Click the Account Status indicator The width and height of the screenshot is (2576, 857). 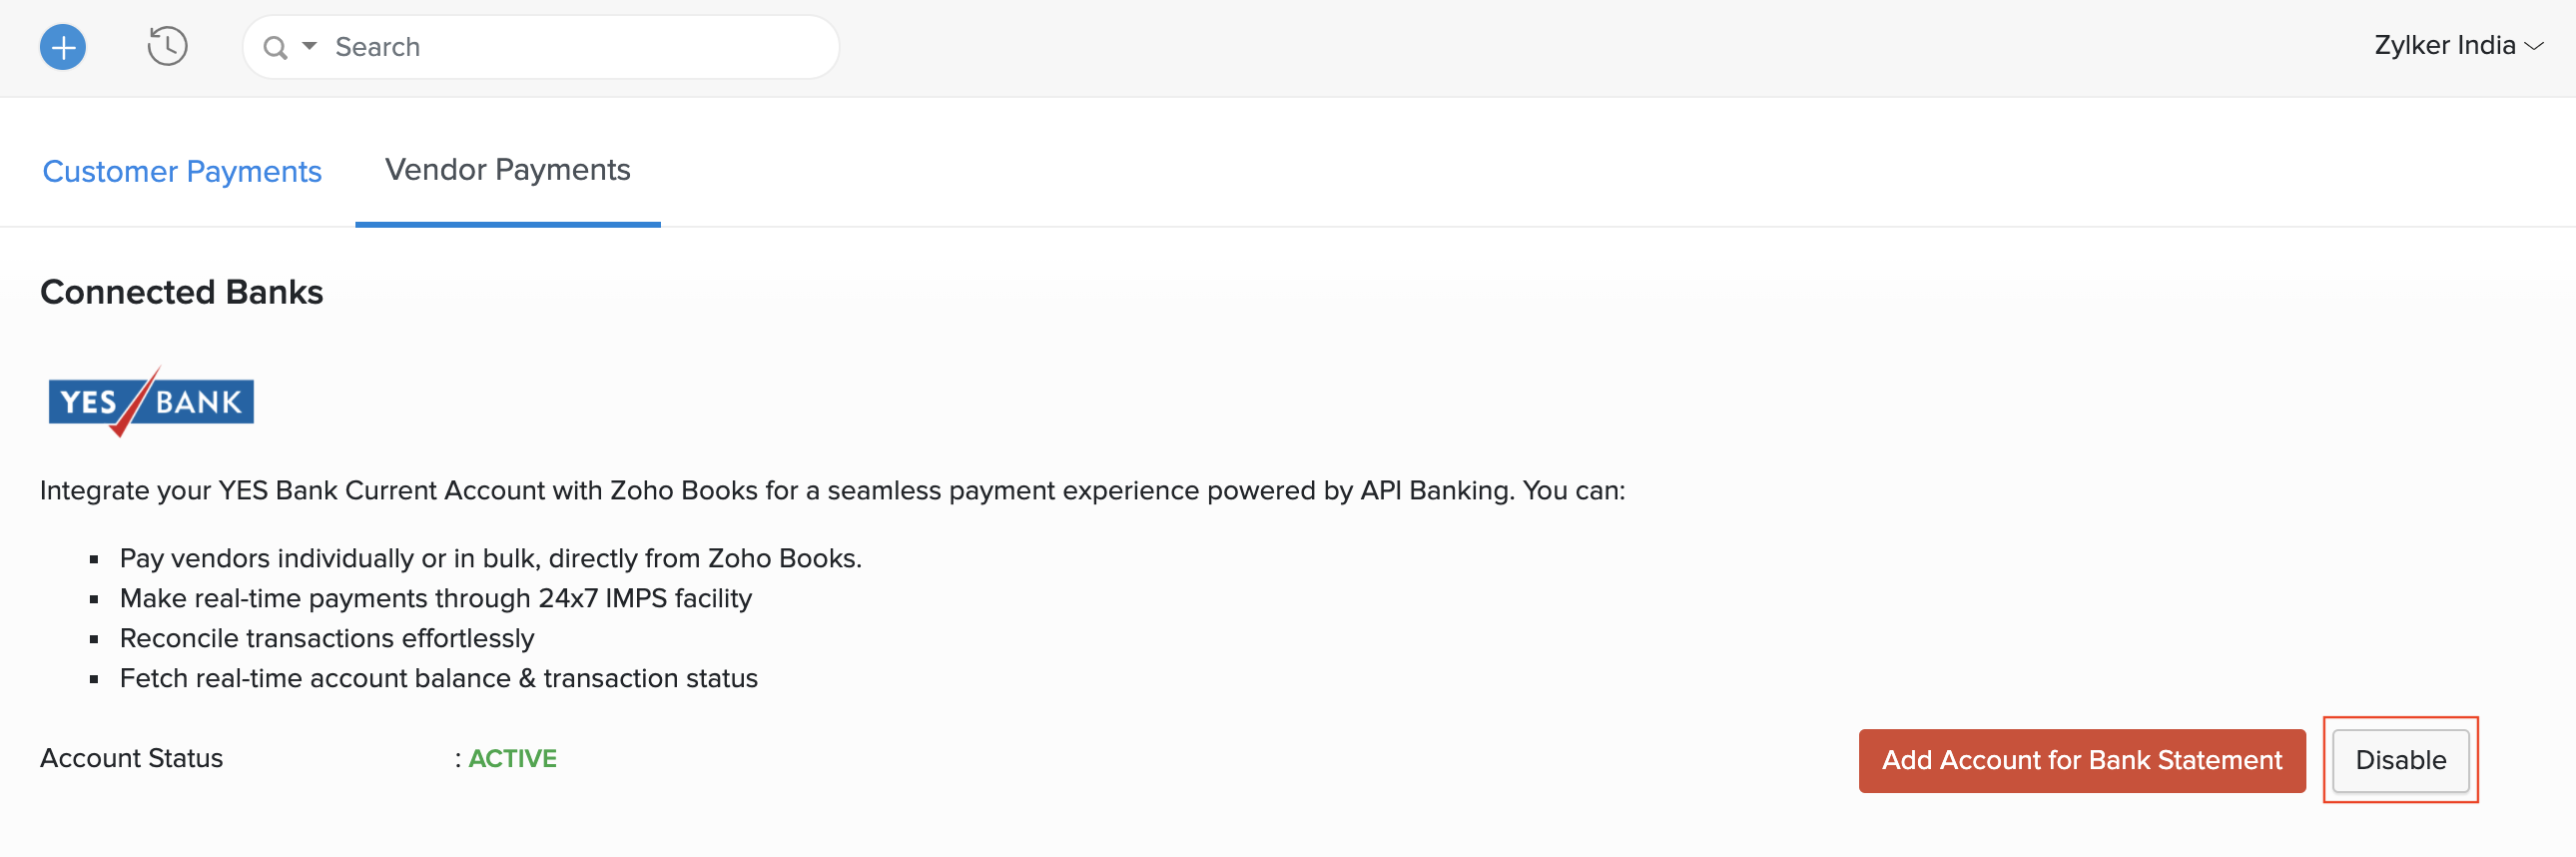tap(131, 758)
